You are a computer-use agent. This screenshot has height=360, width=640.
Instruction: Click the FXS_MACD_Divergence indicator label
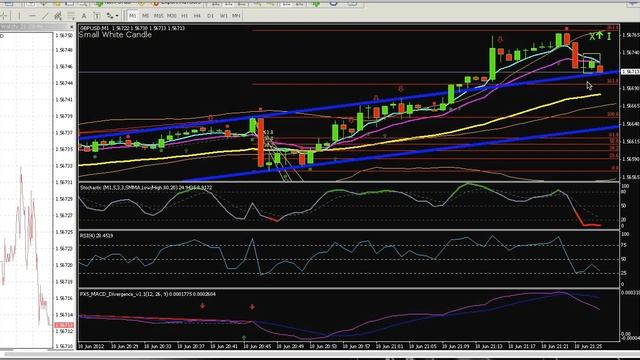[147, 294]
